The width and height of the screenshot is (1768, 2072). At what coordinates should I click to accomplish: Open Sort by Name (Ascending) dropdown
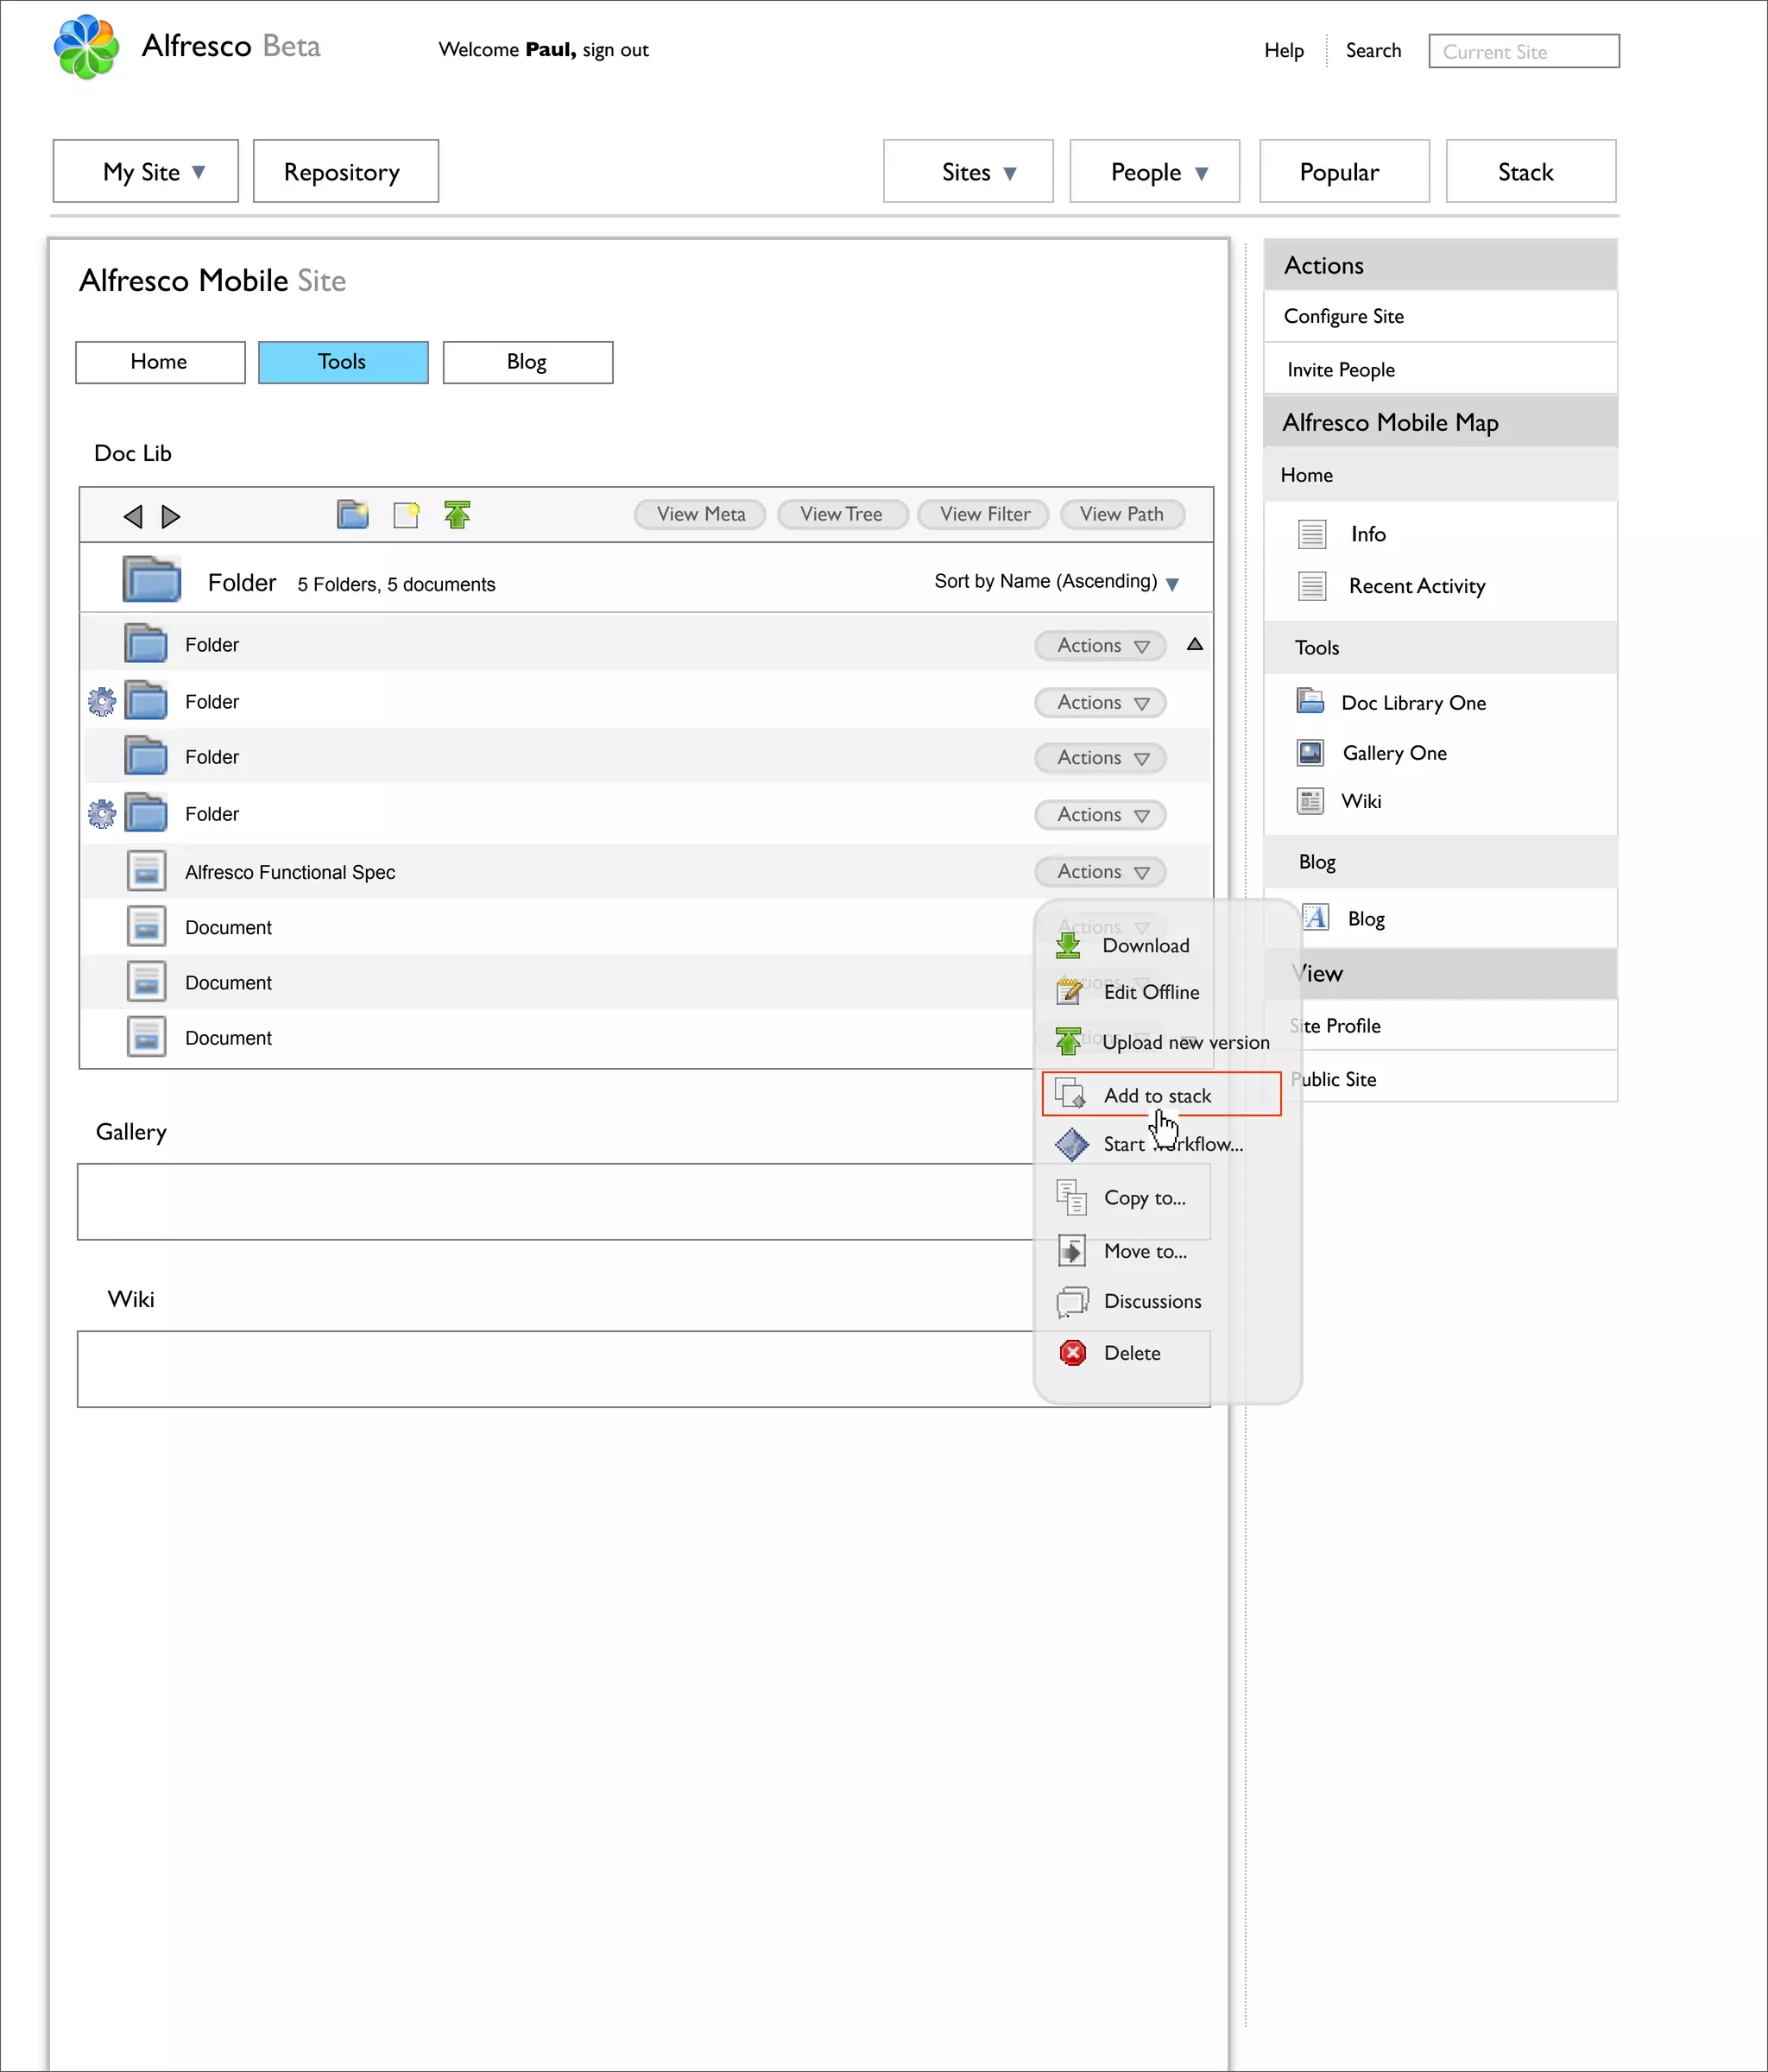coord(1056,582)
